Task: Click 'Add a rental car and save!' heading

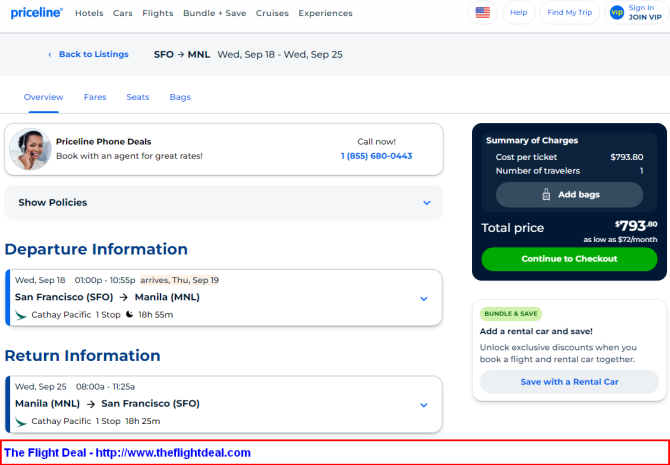Action: tap(536, 332)
